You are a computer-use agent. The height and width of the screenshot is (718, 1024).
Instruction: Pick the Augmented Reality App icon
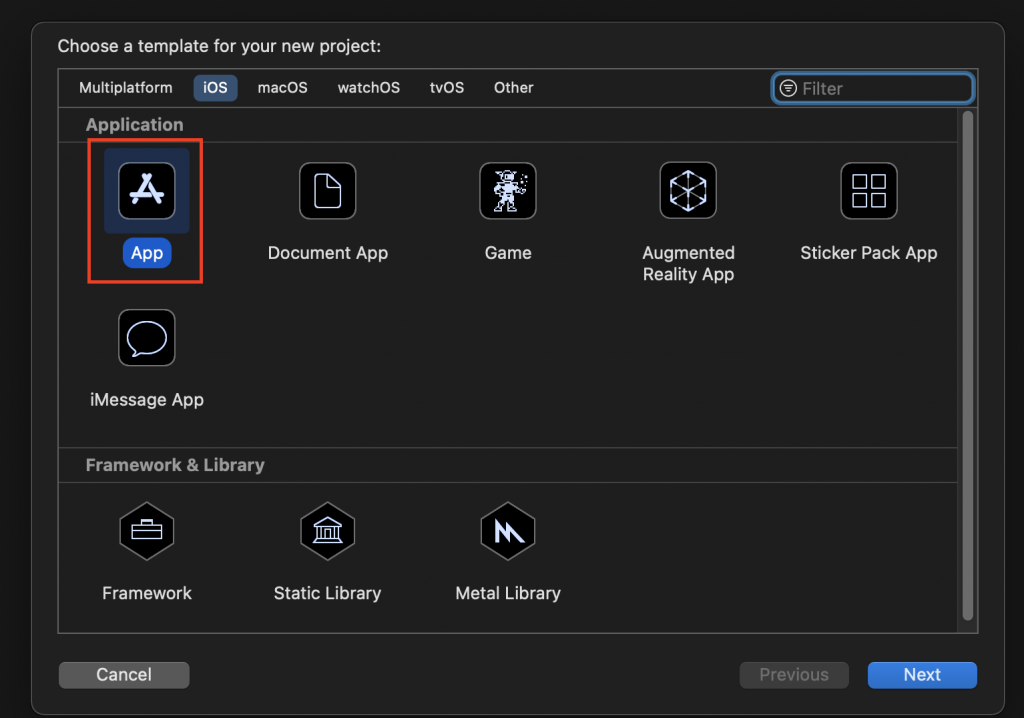[688, 191]
